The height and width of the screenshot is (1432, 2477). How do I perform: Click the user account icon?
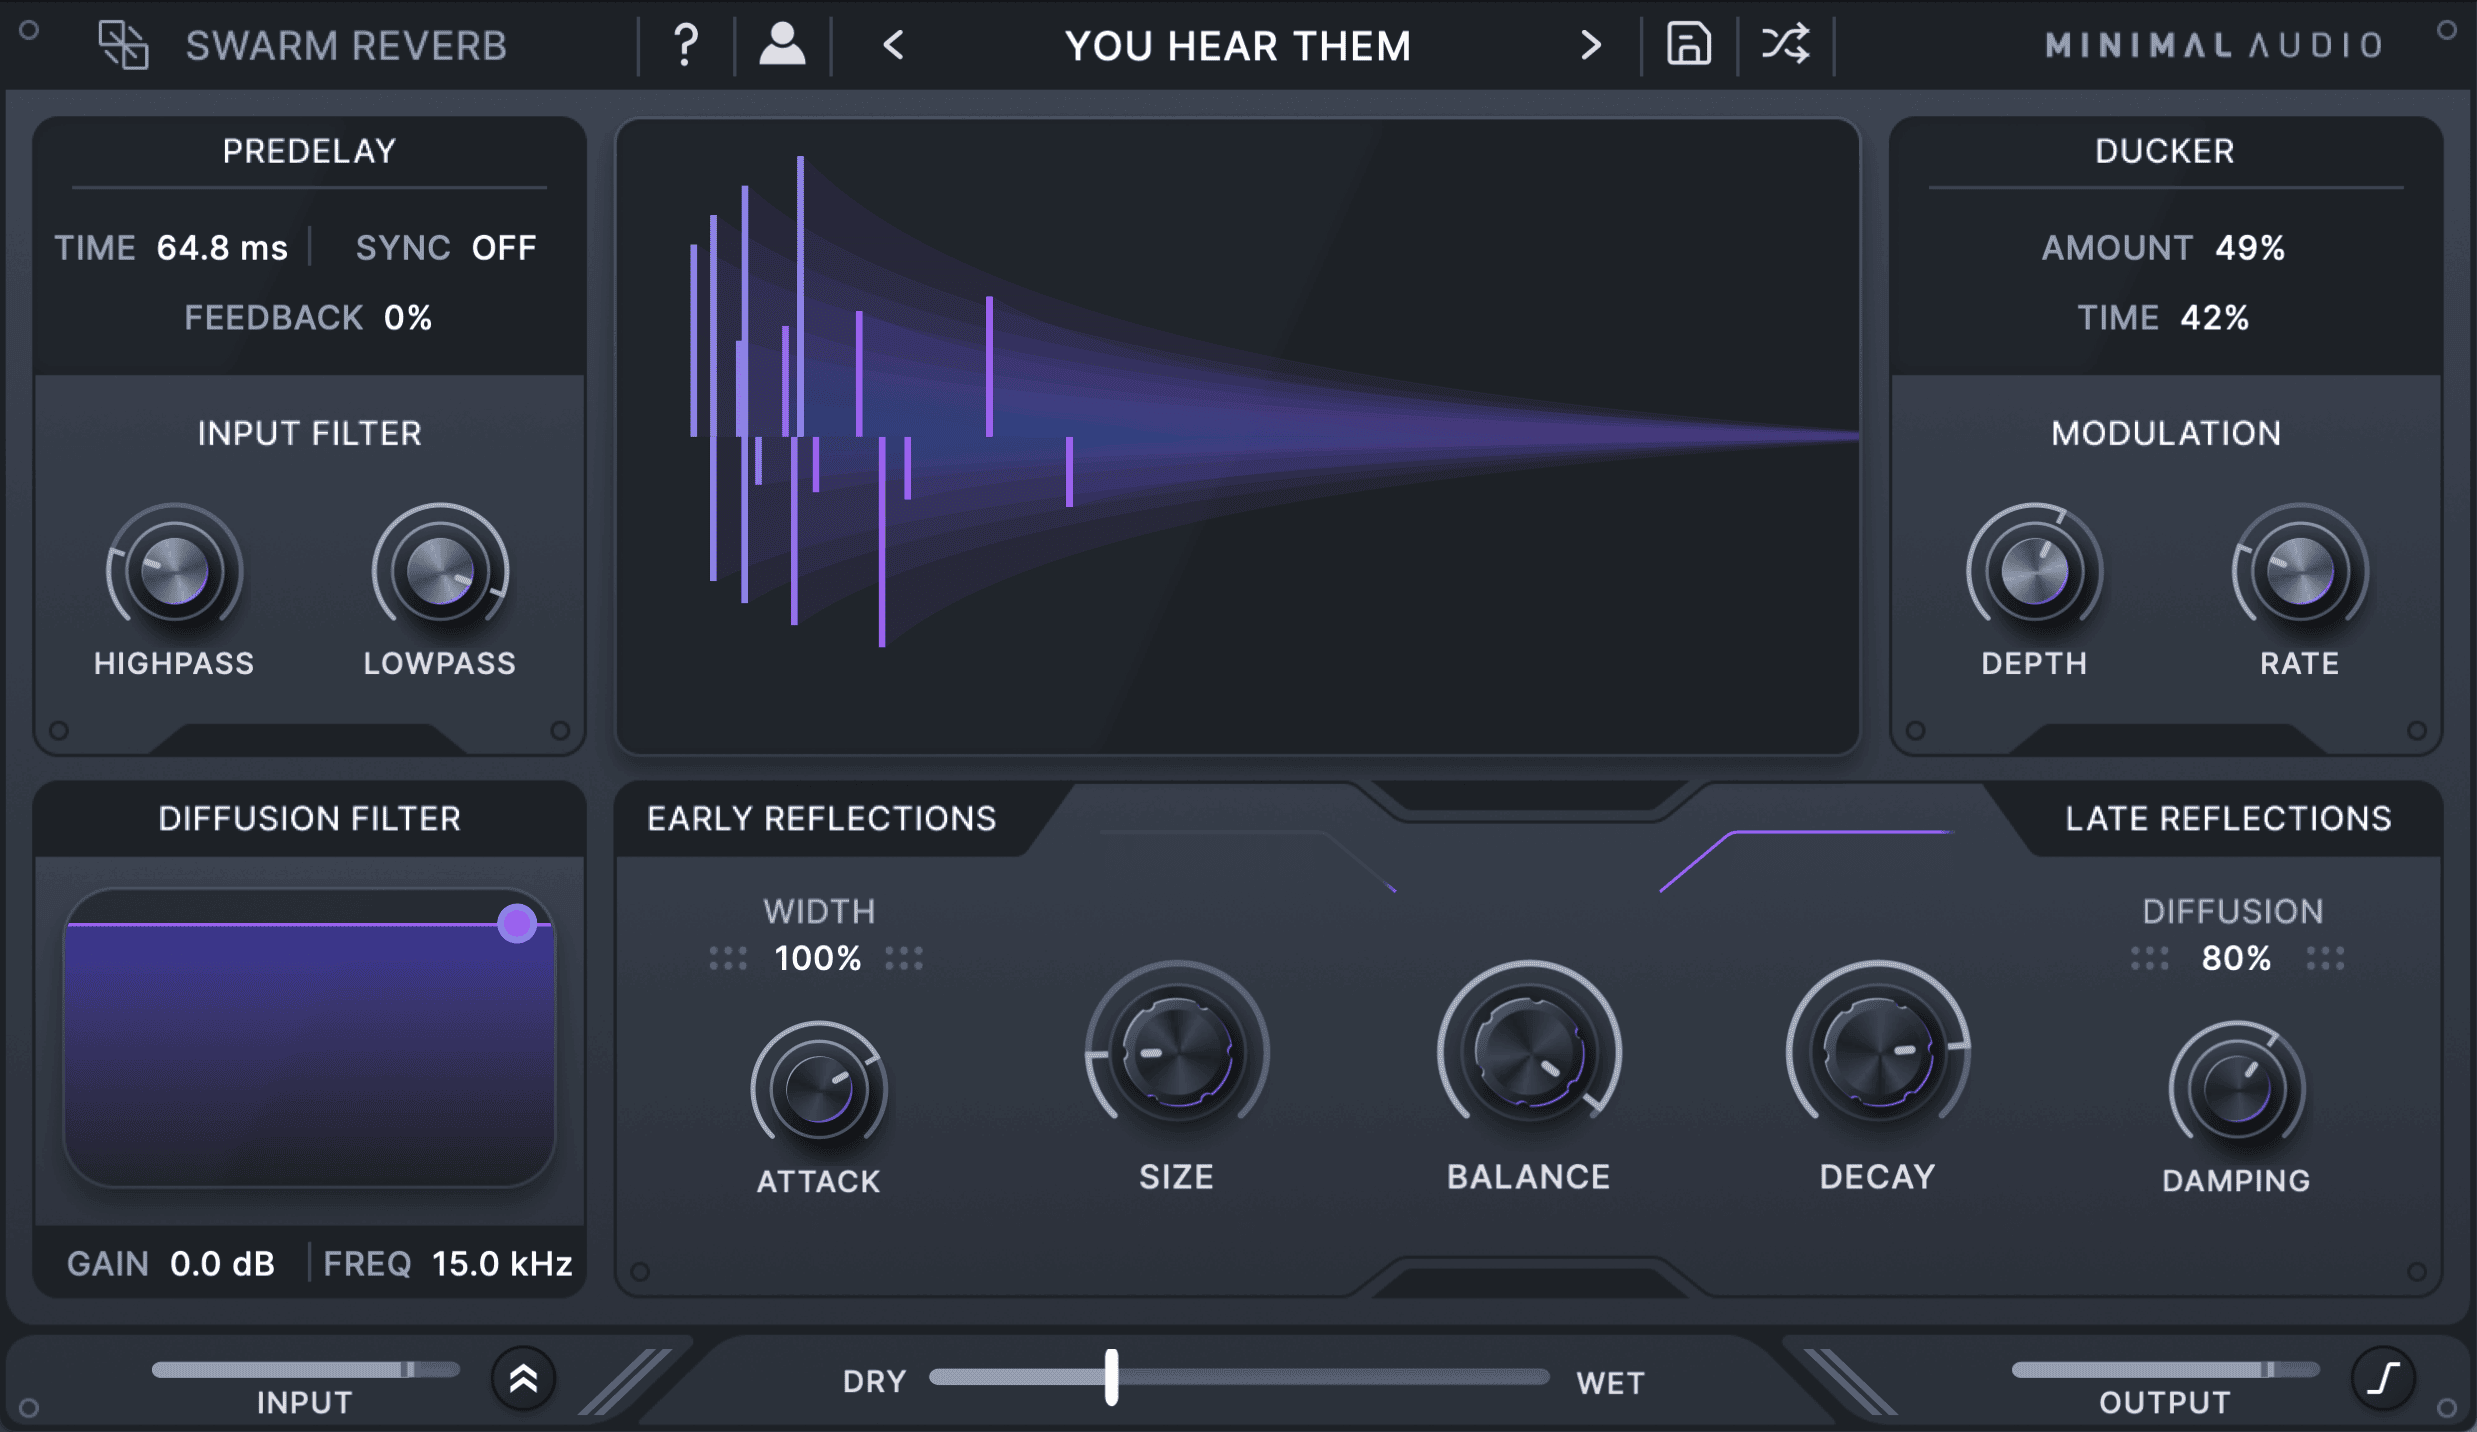coord(782,44)
